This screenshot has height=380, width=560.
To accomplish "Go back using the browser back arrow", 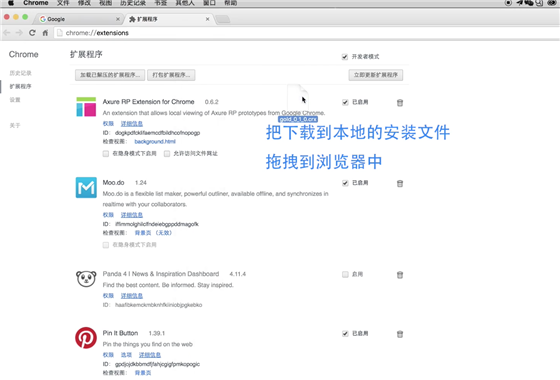I will tap(7, 33).
